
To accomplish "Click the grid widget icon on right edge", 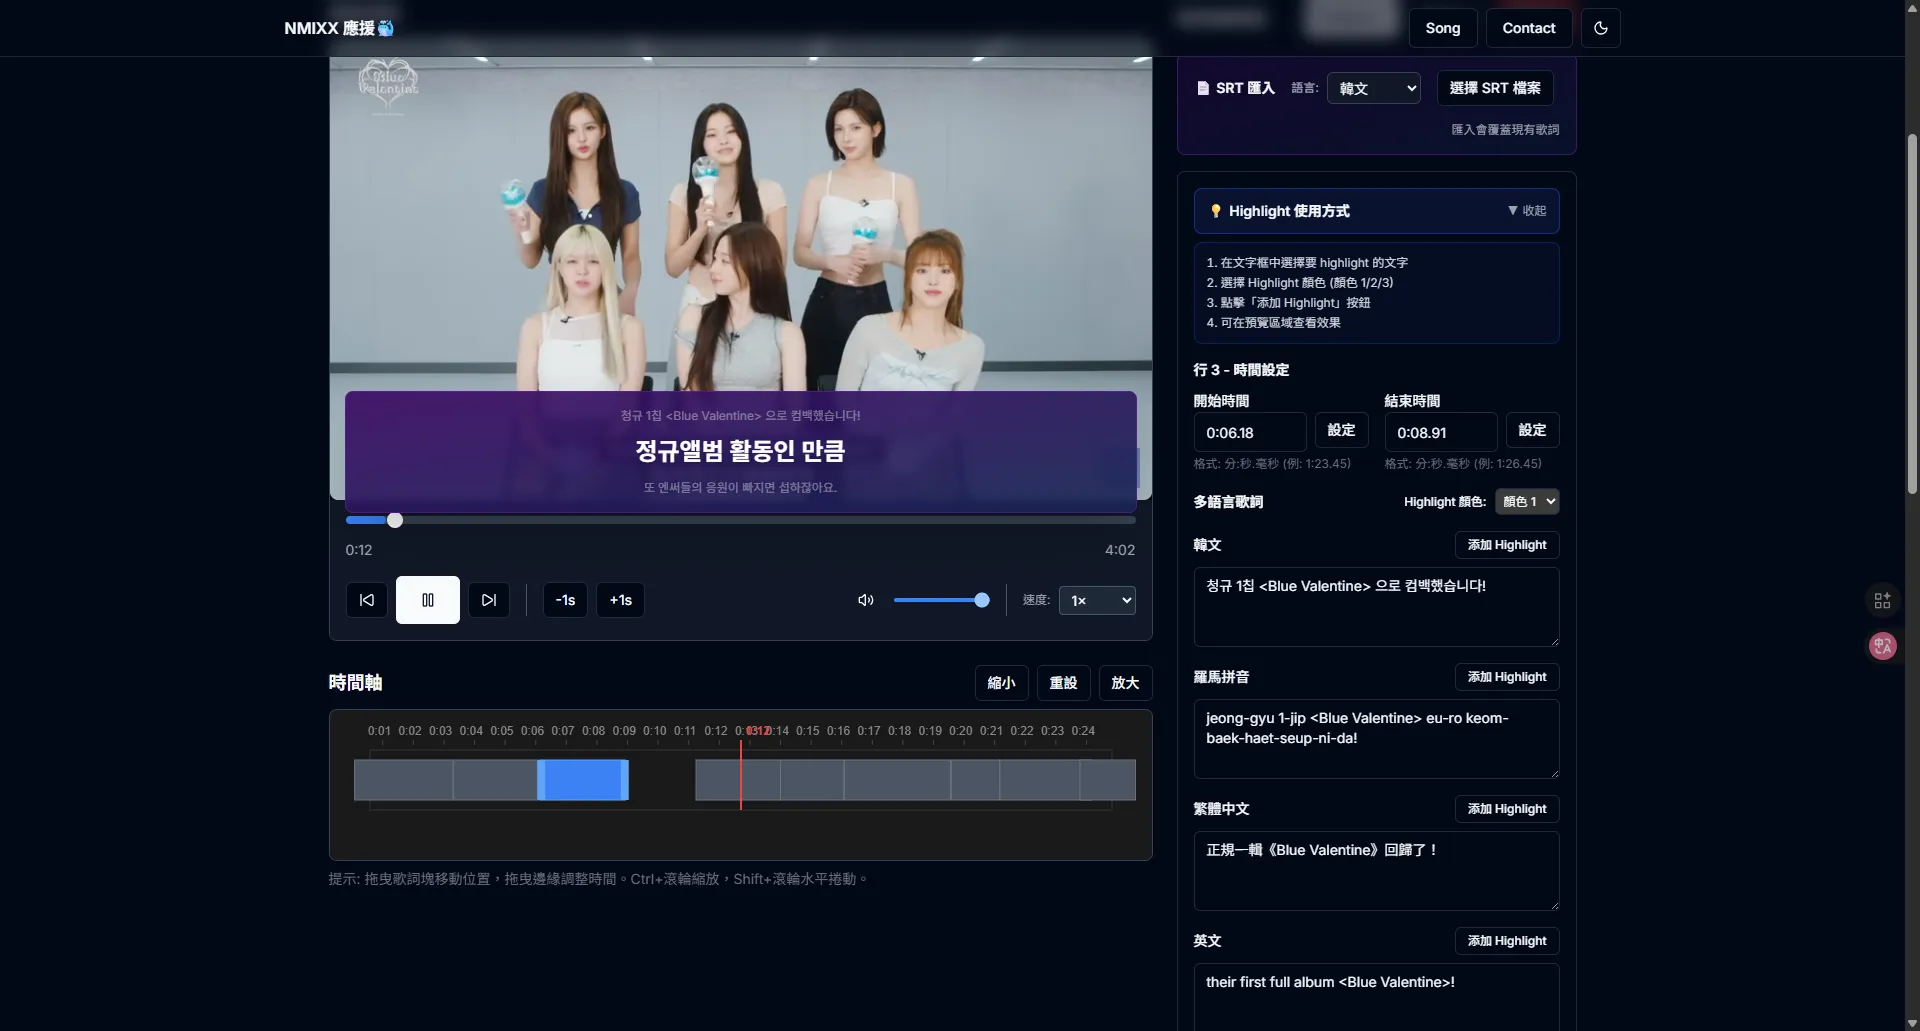I will click(1882, 600).
